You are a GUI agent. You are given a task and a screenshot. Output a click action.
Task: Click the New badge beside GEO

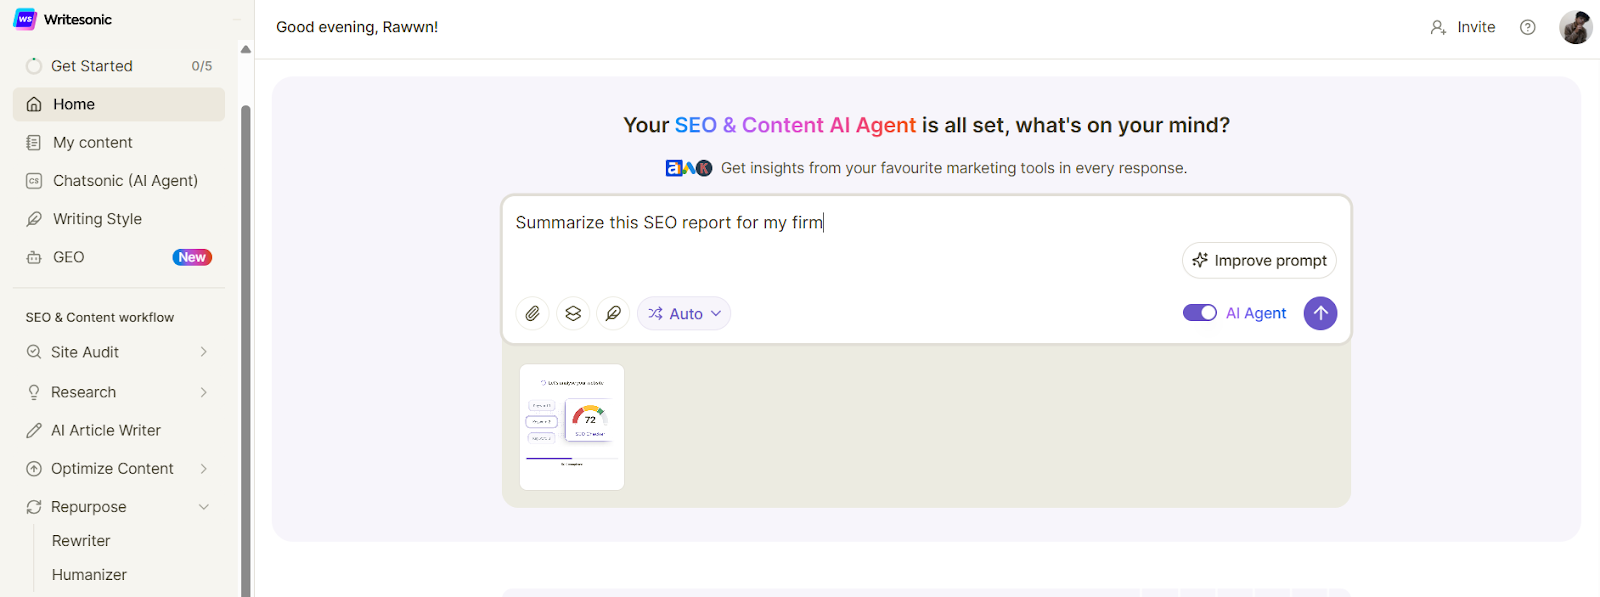192,257
